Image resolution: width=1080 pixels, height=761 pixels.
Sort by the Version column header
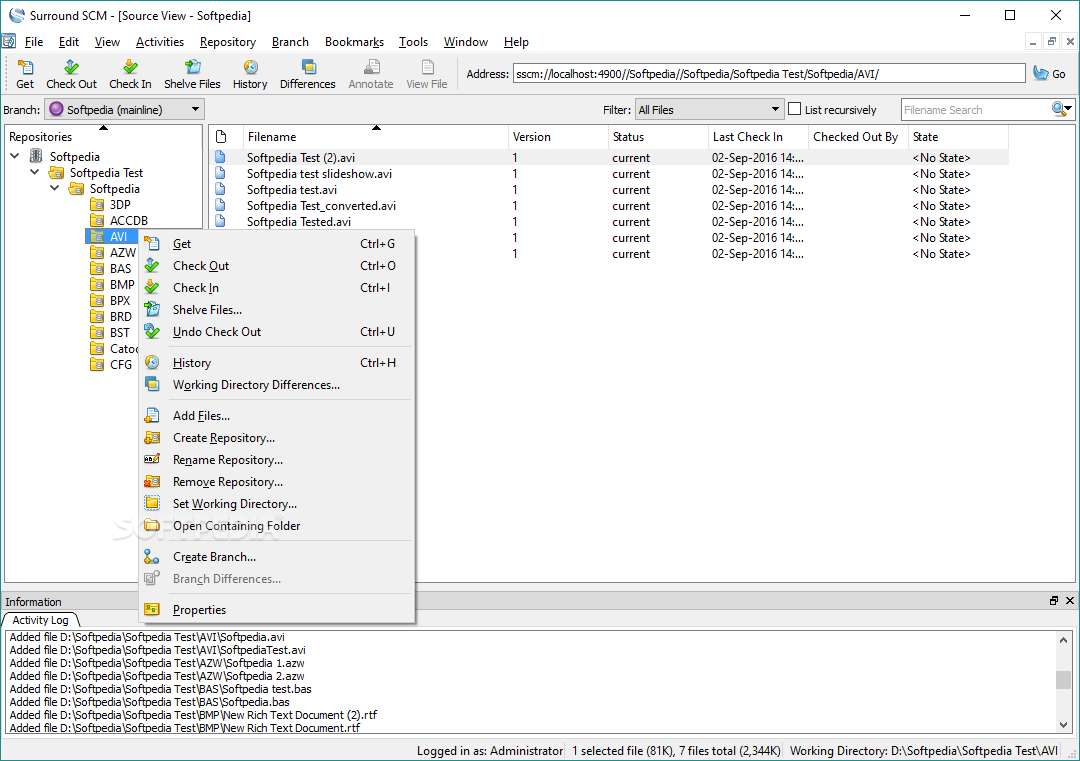click(559, 136)
